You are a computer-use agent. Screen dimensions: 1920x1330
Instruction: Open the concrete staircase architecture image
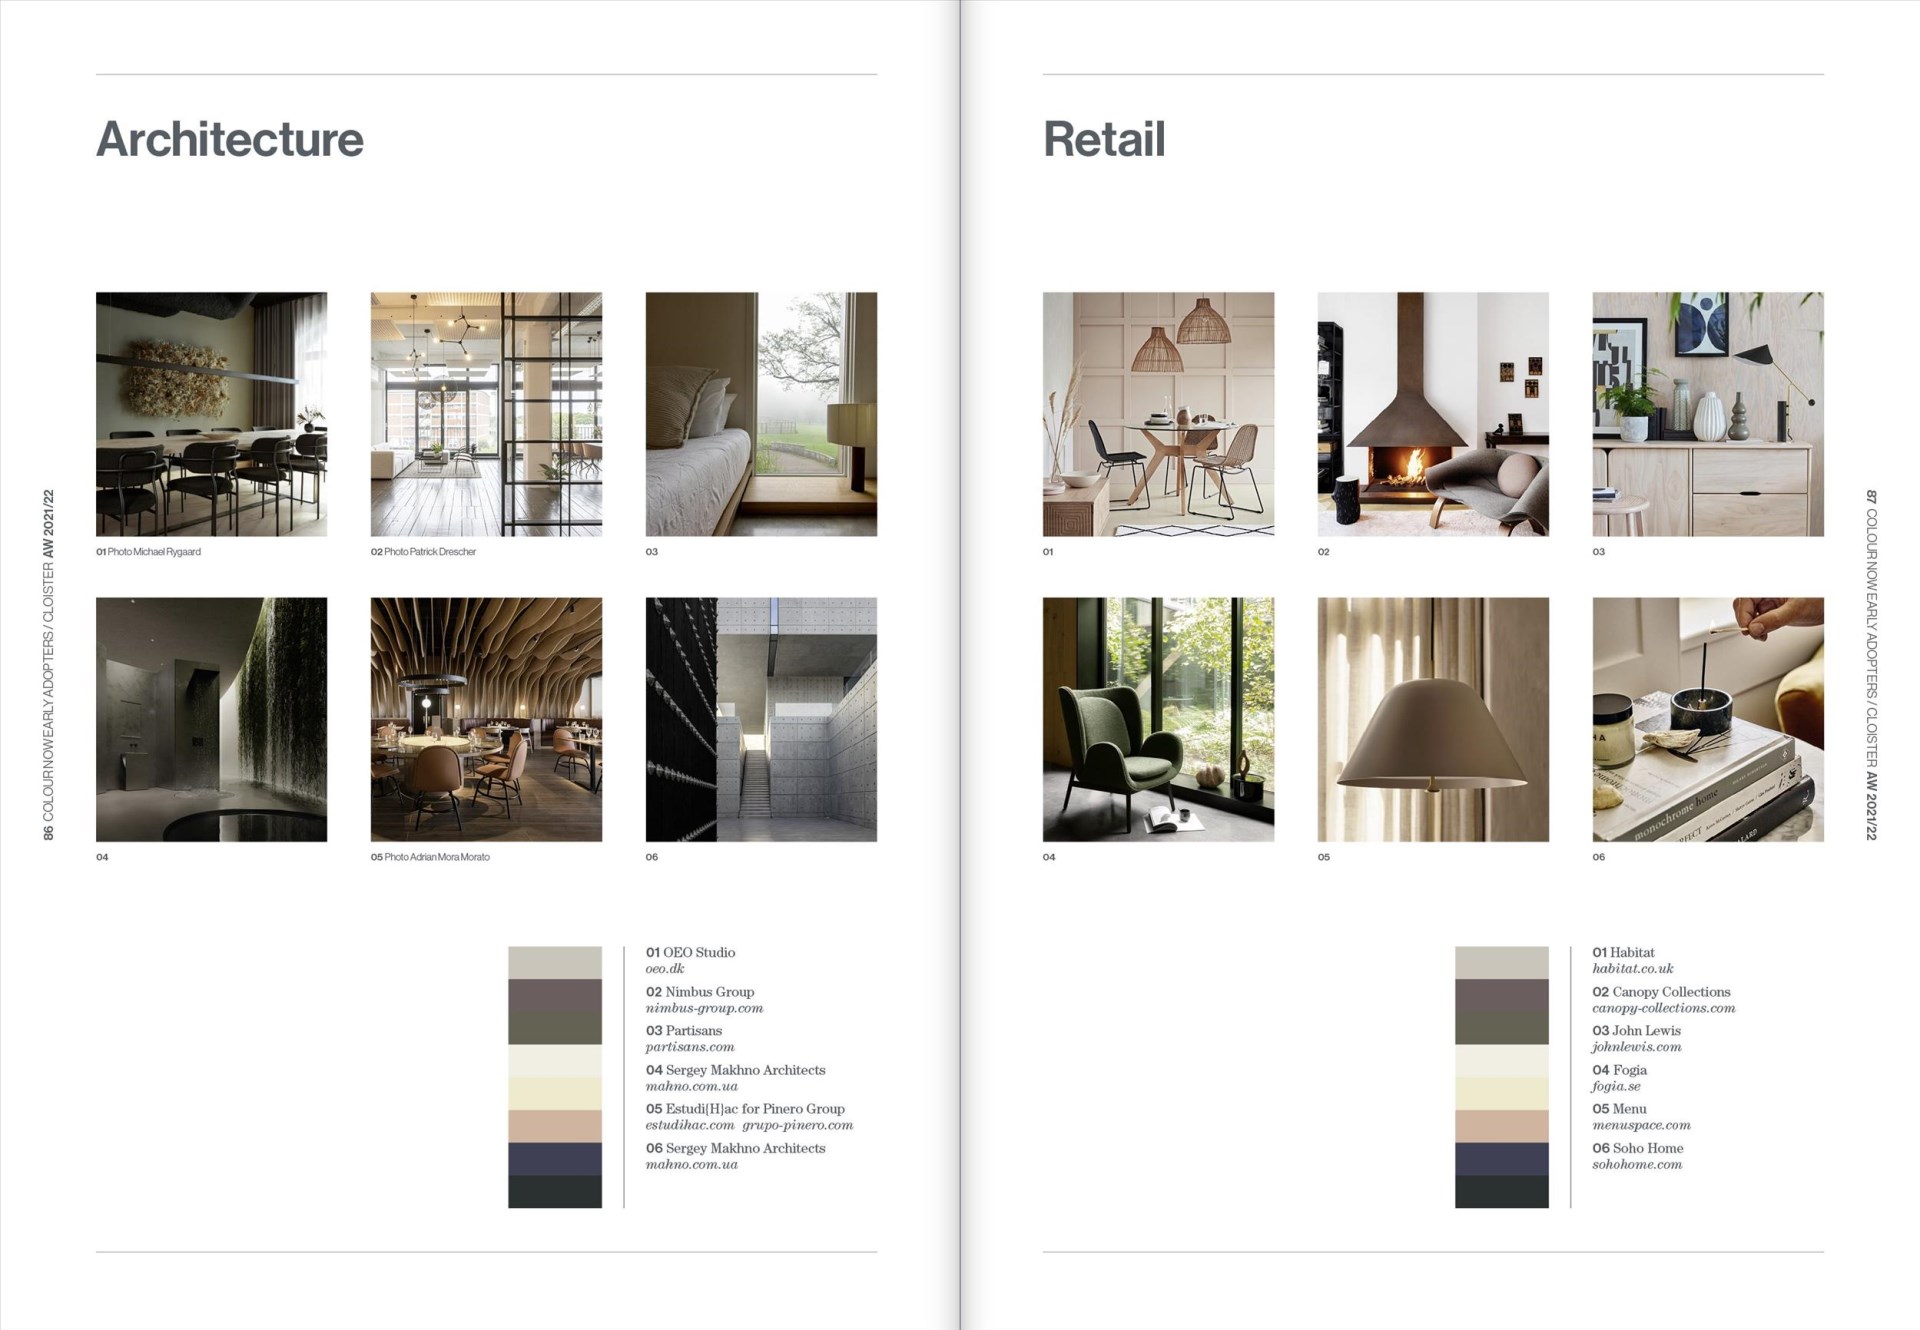pyautogui.click(x=761, y=719)
